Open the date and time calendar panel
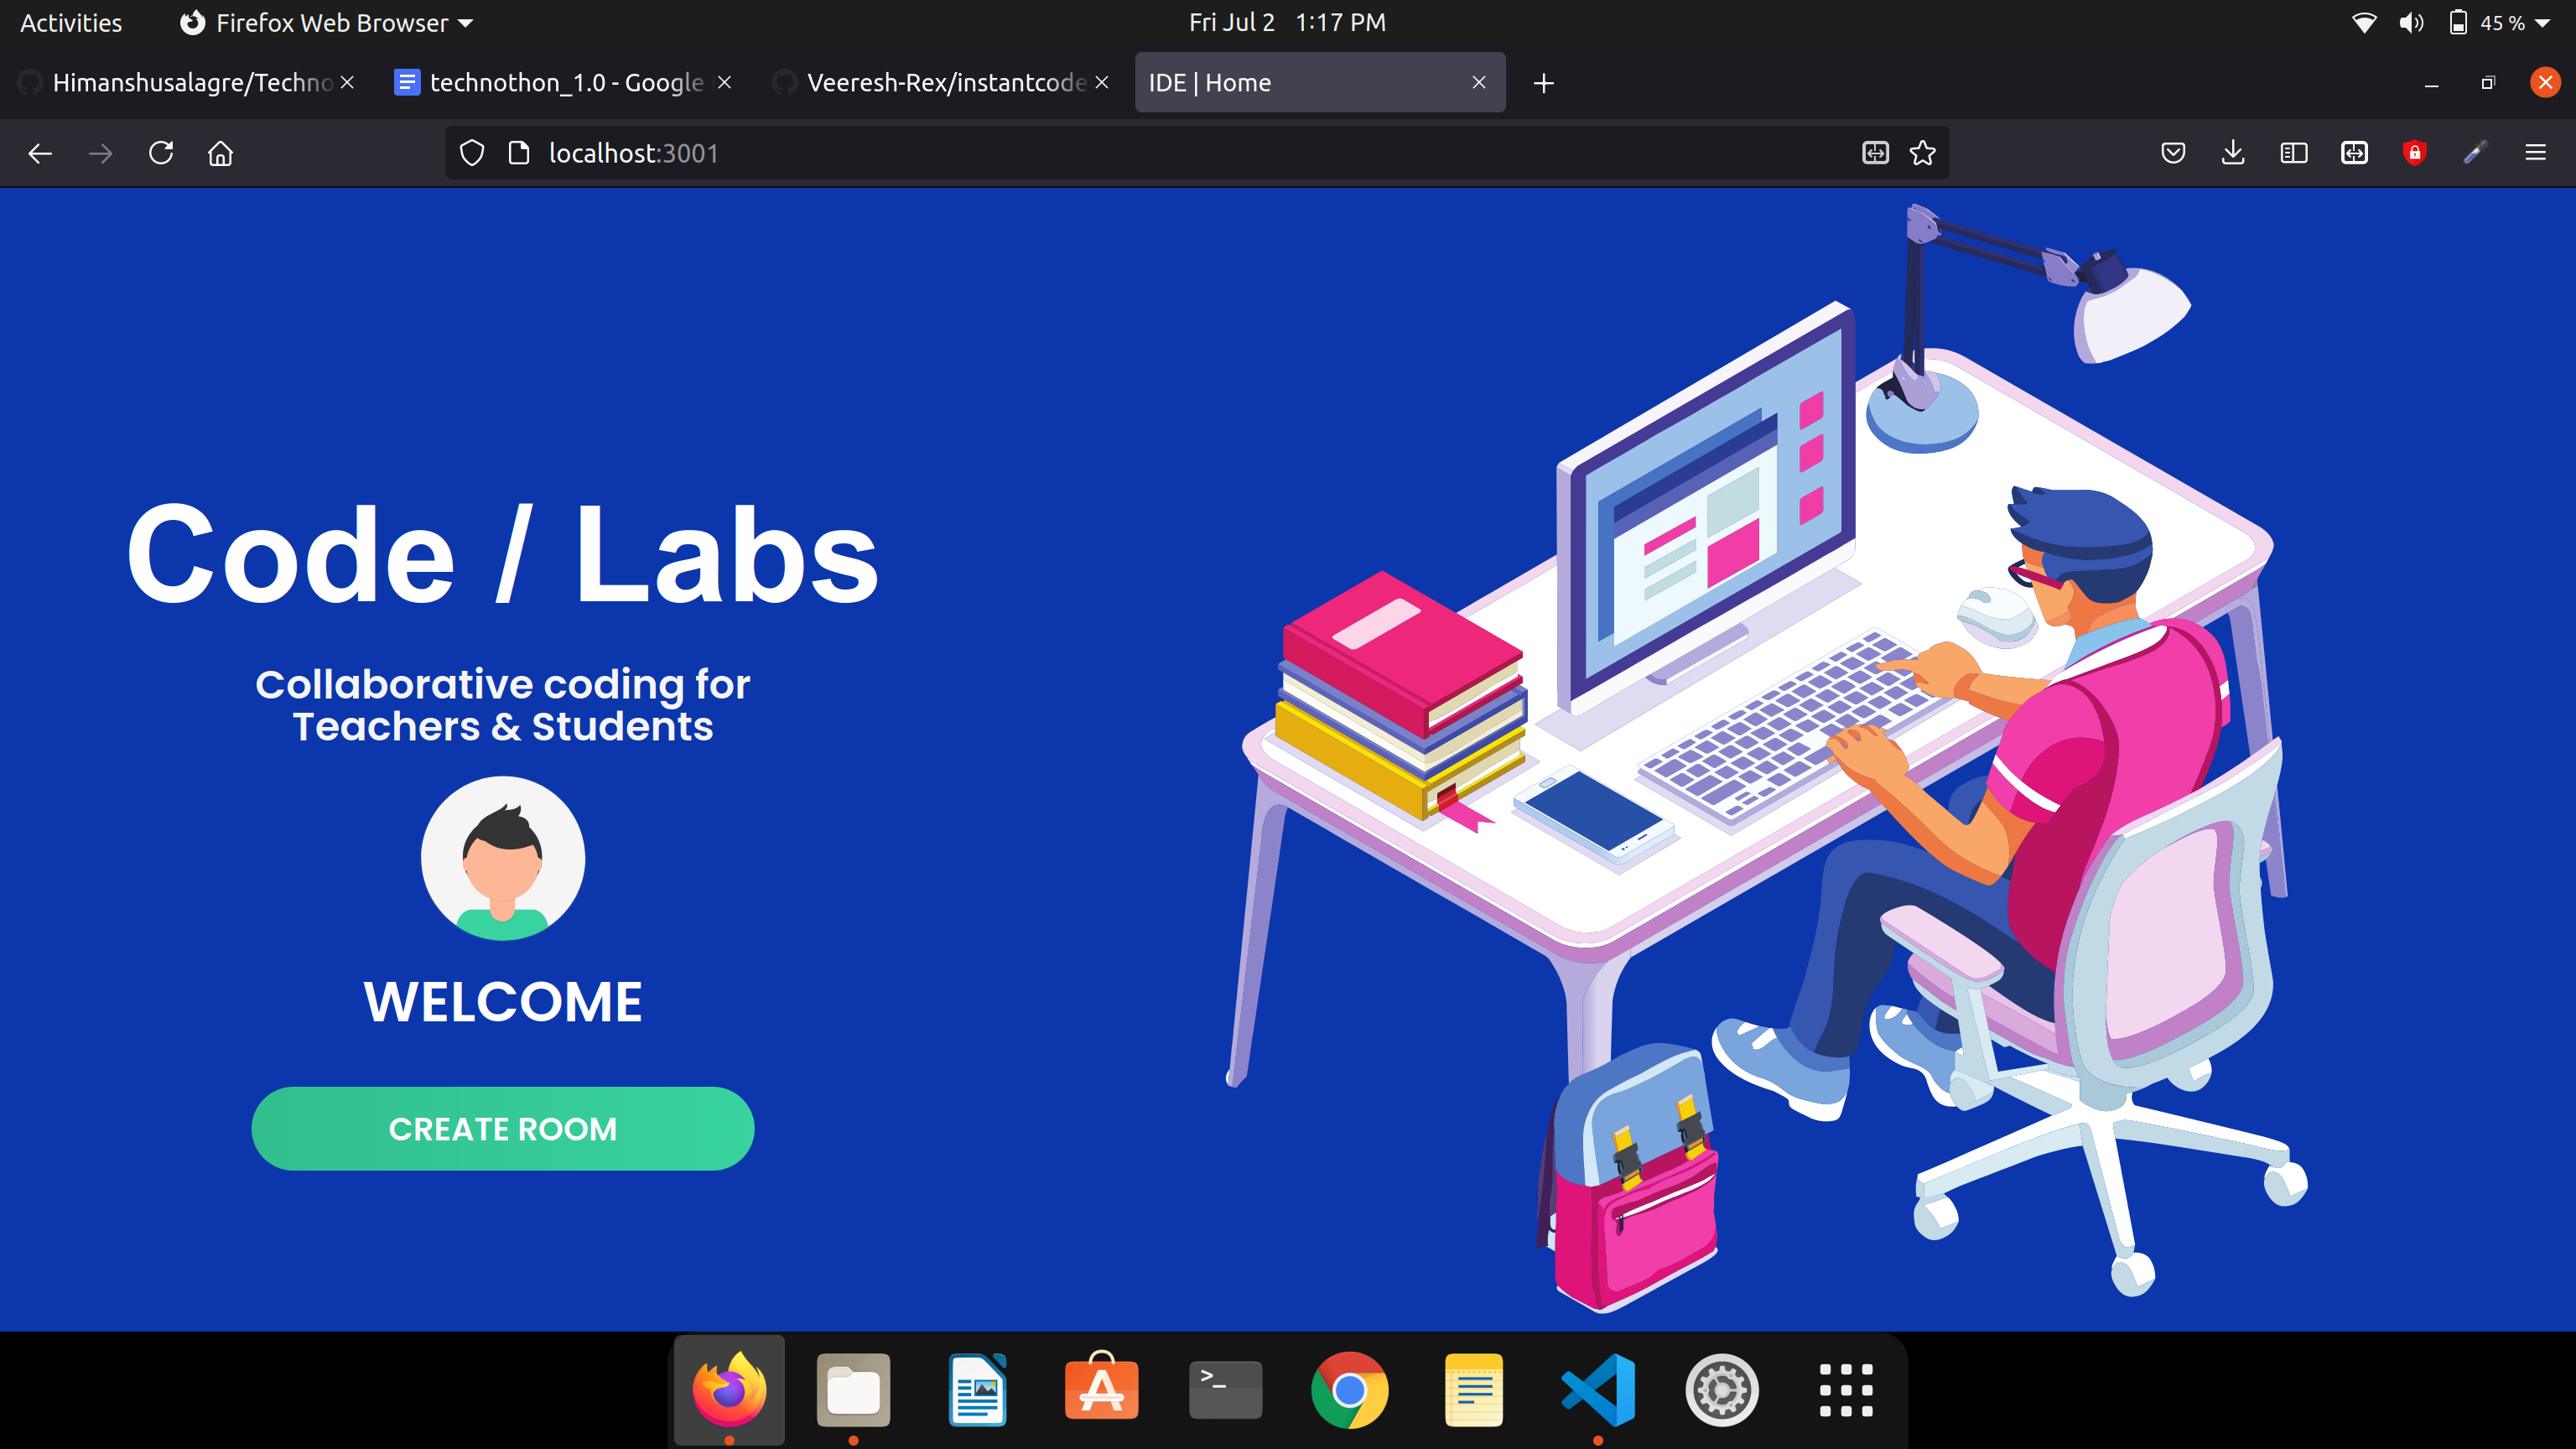The height and width of the screenshot is (1449, 2576). tap(1287, 22)
